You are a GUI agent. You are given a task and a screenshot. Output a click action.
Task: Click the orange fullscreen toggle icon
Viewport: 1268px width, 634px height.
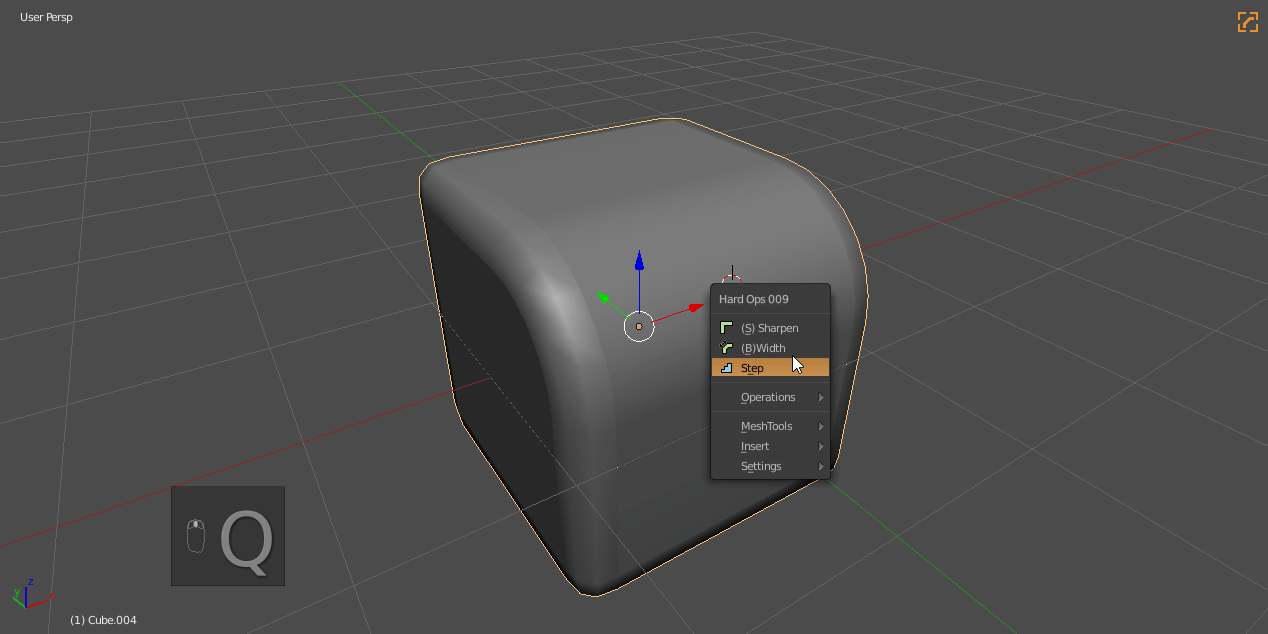1247,22
